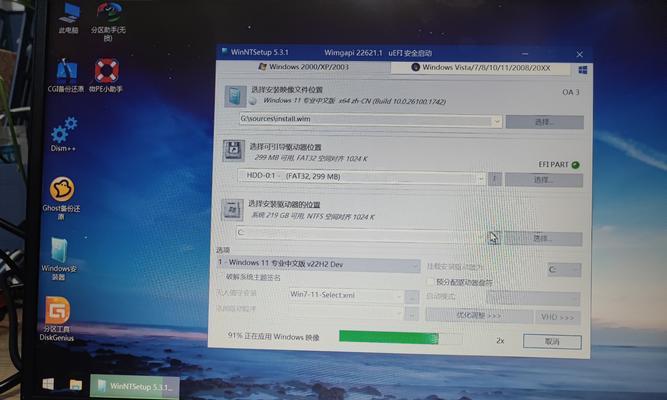Click the OA 3 label
667x400 pixels.
pos(571,92)
